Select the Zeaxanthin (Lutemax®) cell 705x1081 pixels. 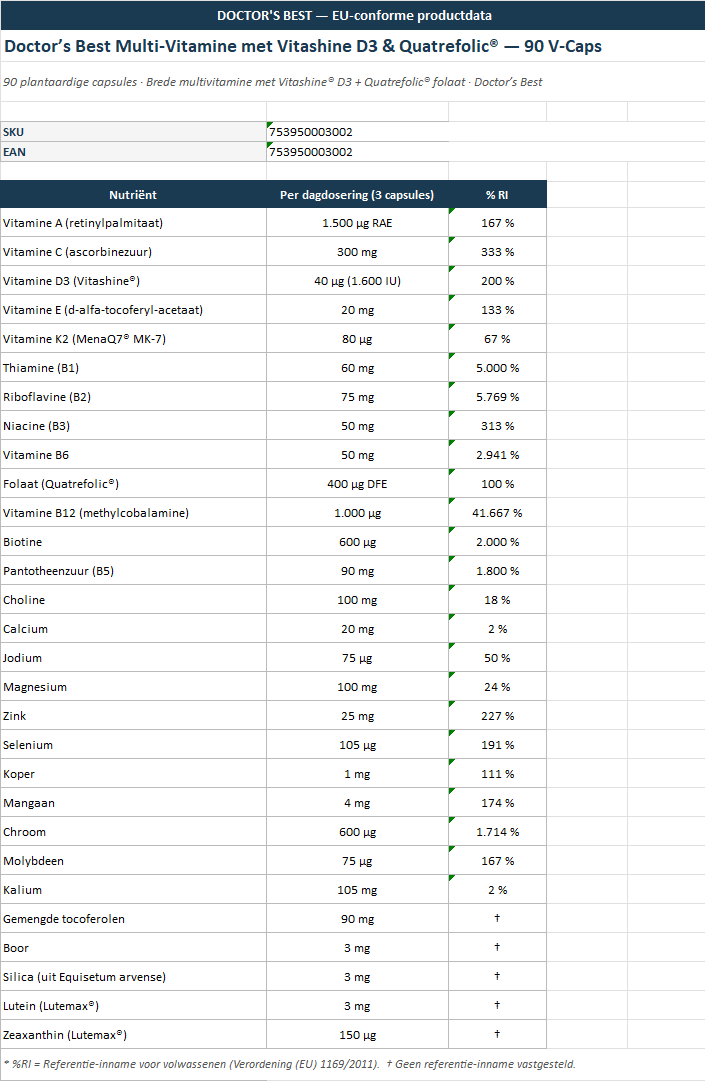133,1033
